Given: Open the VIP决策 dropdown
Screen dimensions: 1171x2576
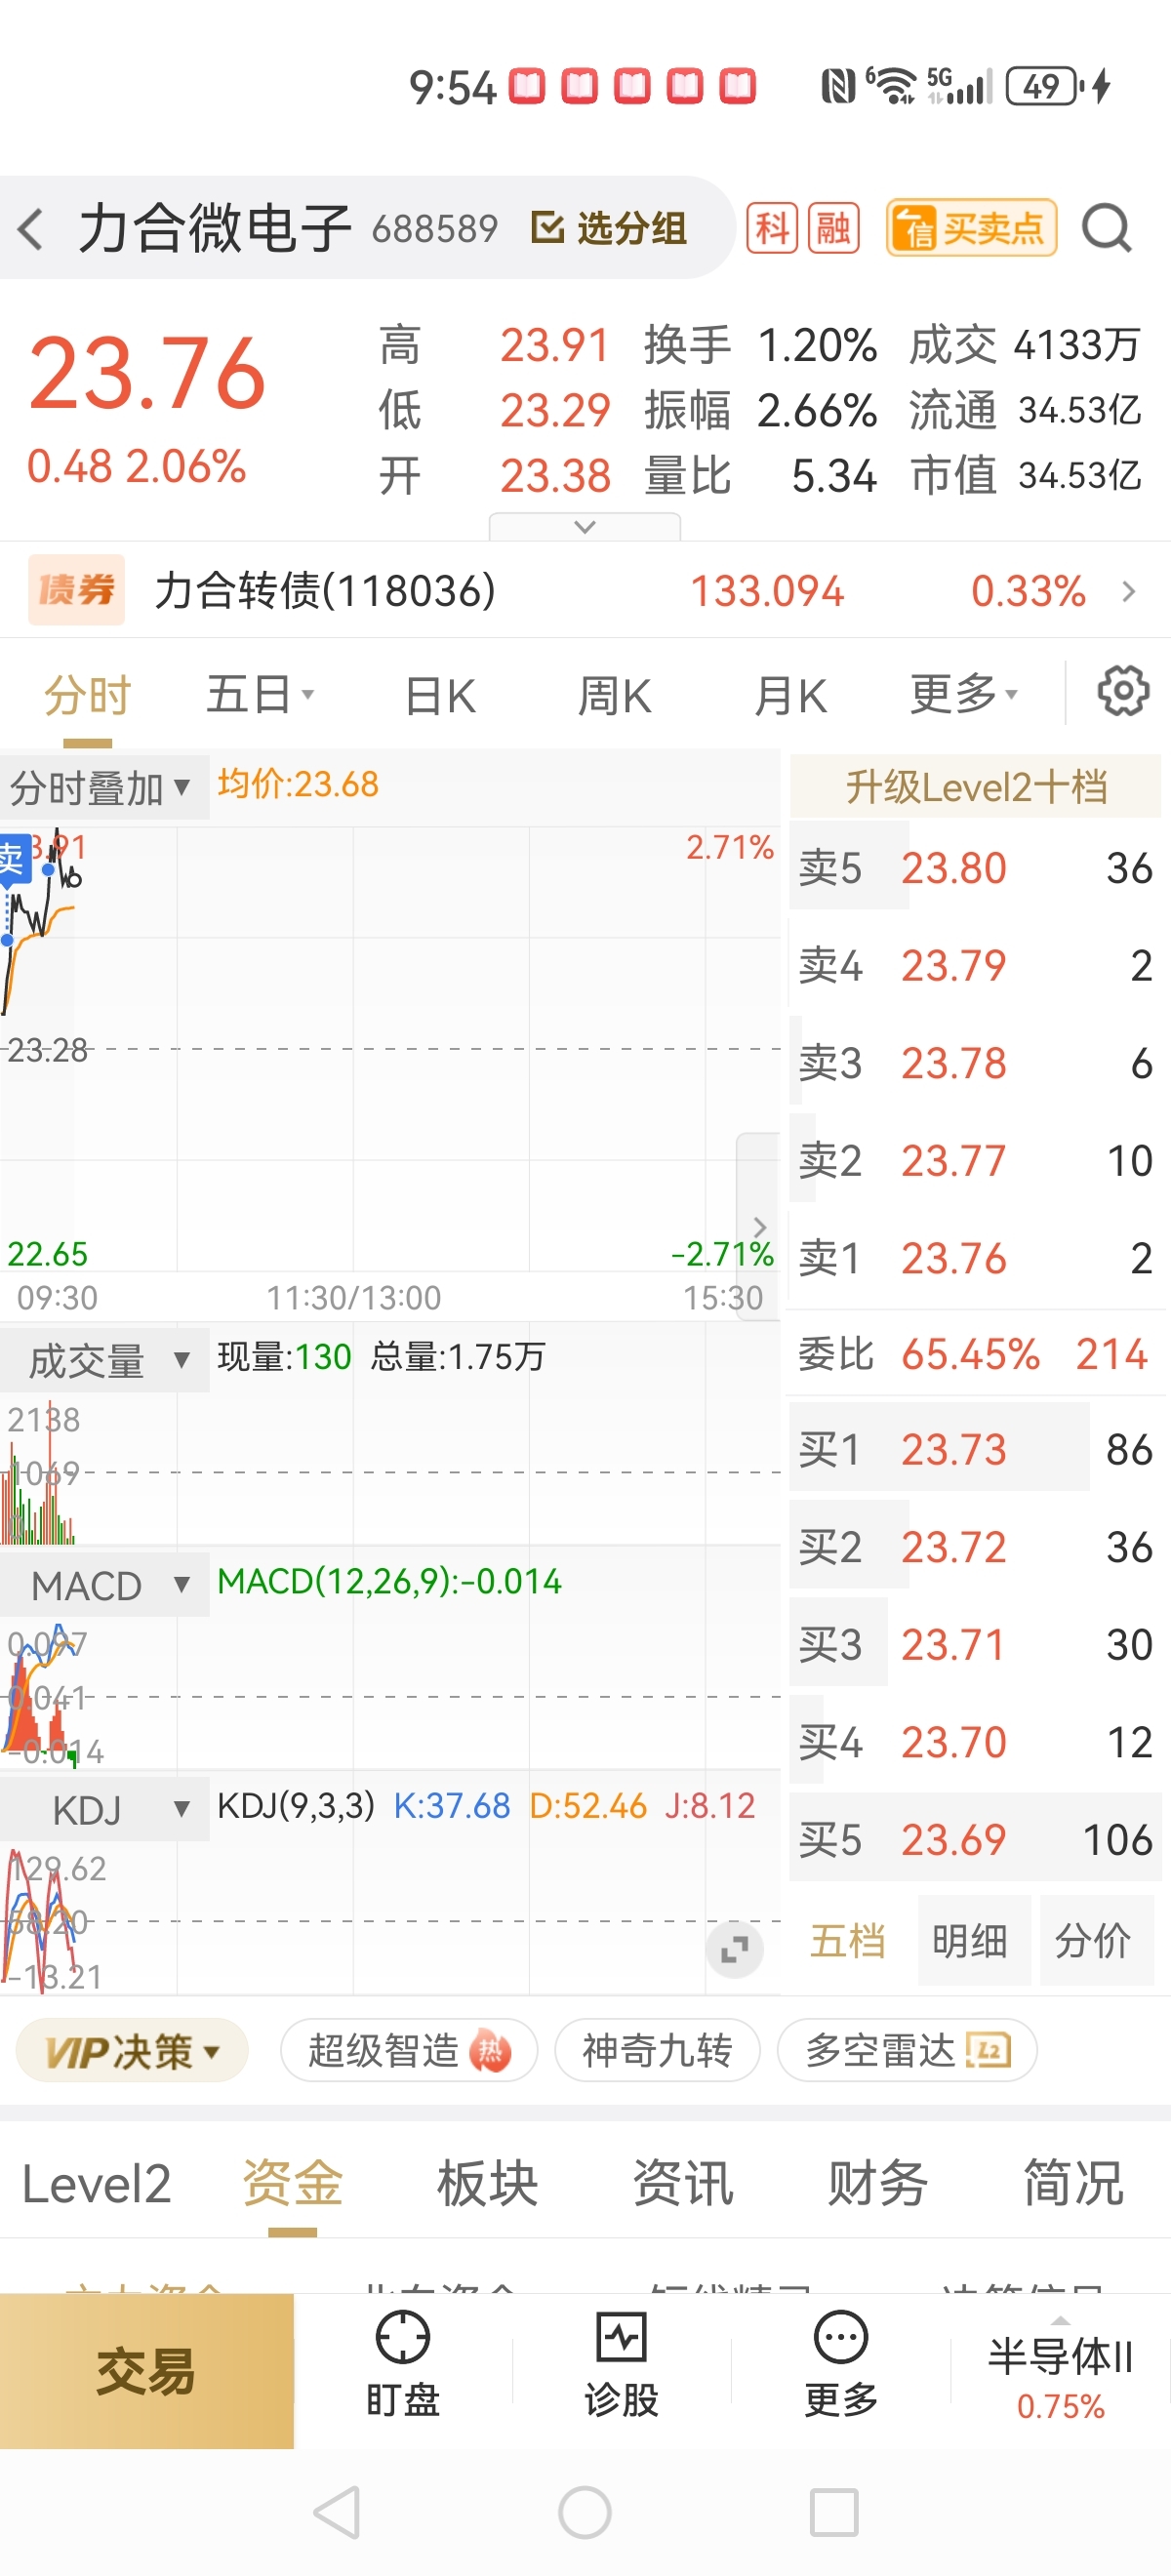Looking at the screenshot, I should point(132,2051).
